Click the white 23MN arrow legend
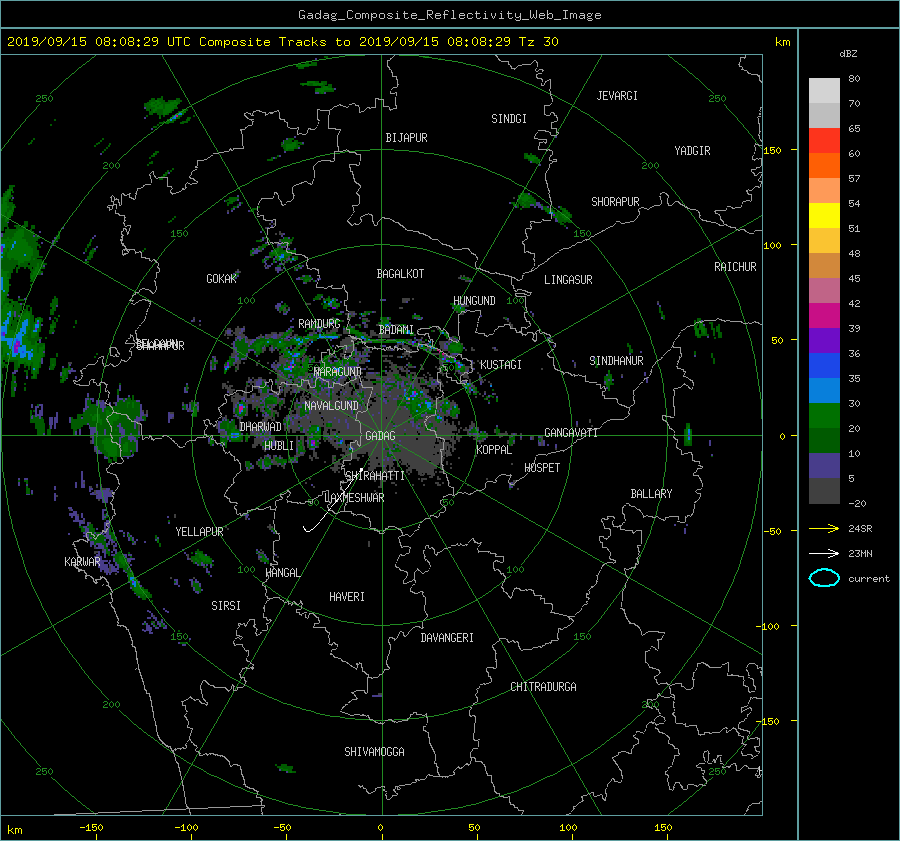Image resolution: width=900 pixels, height=841 pixels. tap(824, 553)
